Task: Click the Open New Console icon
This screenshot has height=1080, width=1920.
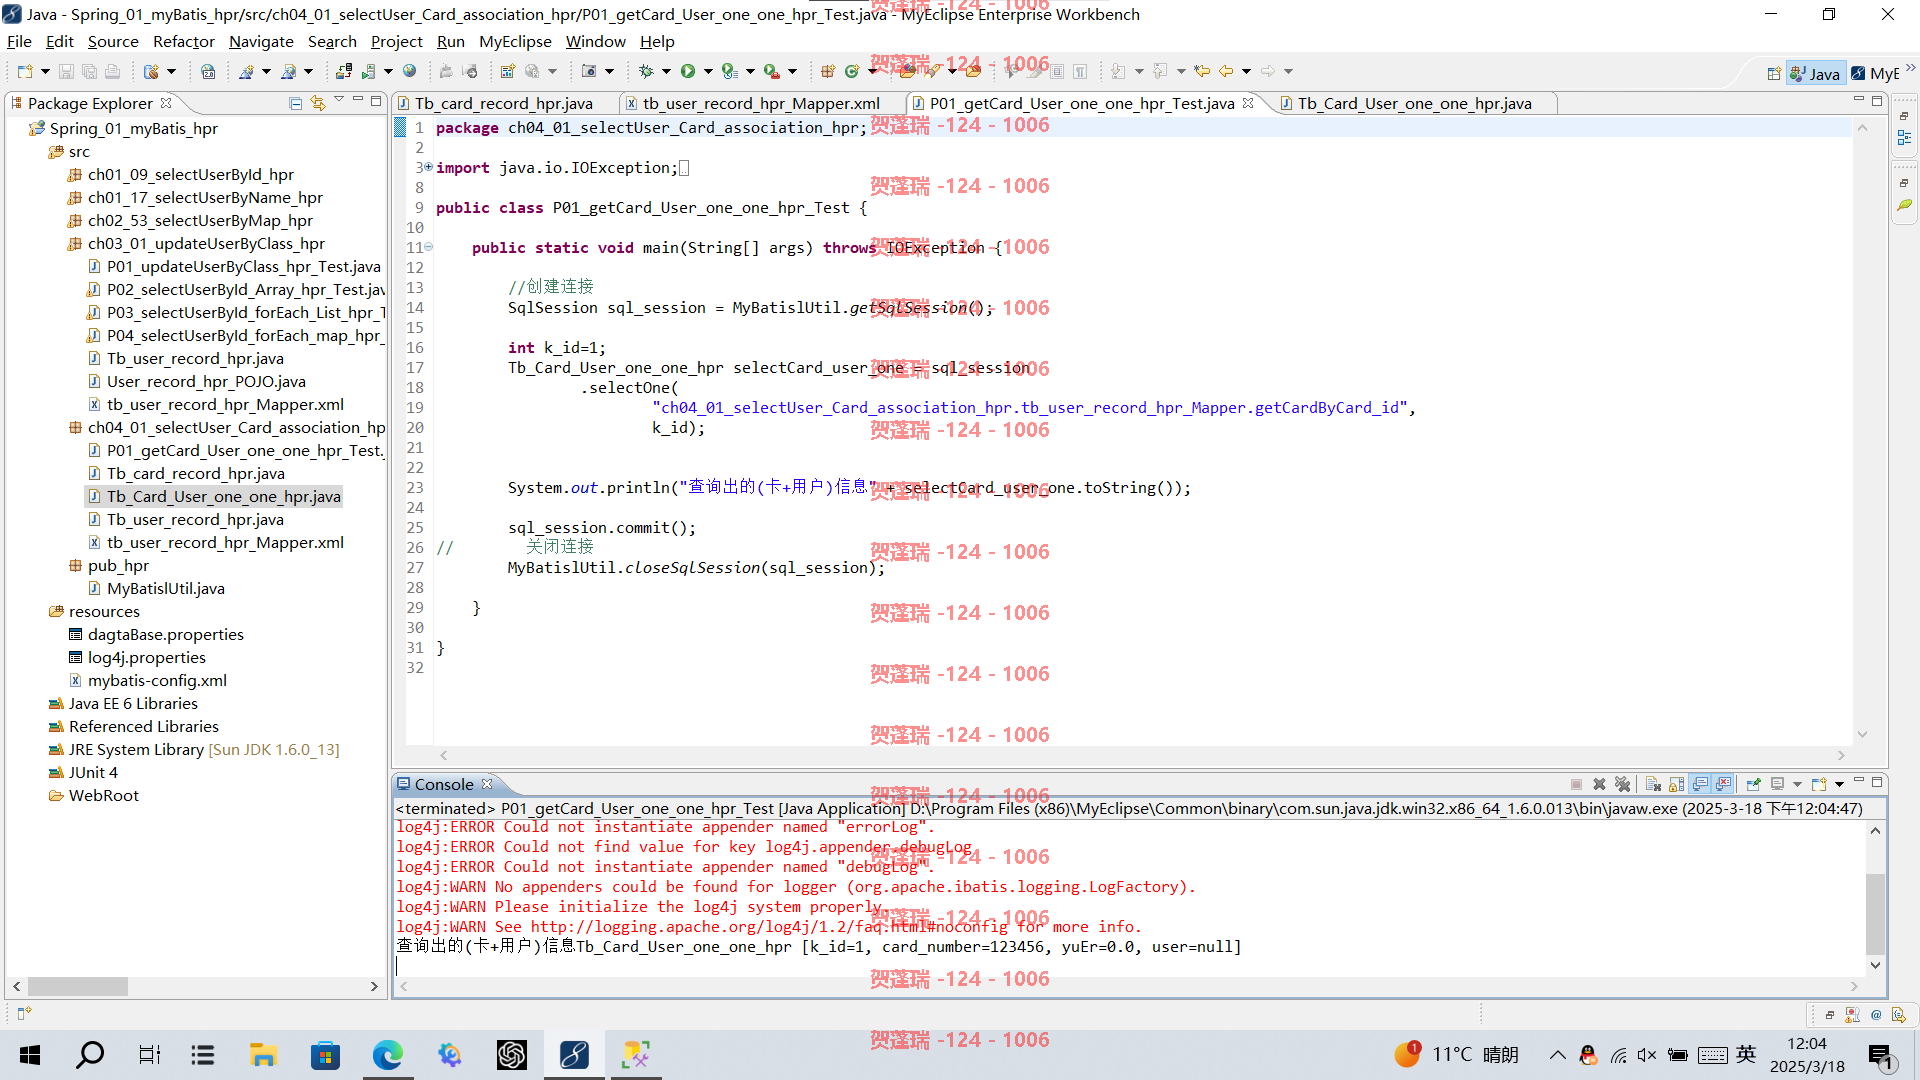Action: pyautogui.click(x=1819, y=784)
